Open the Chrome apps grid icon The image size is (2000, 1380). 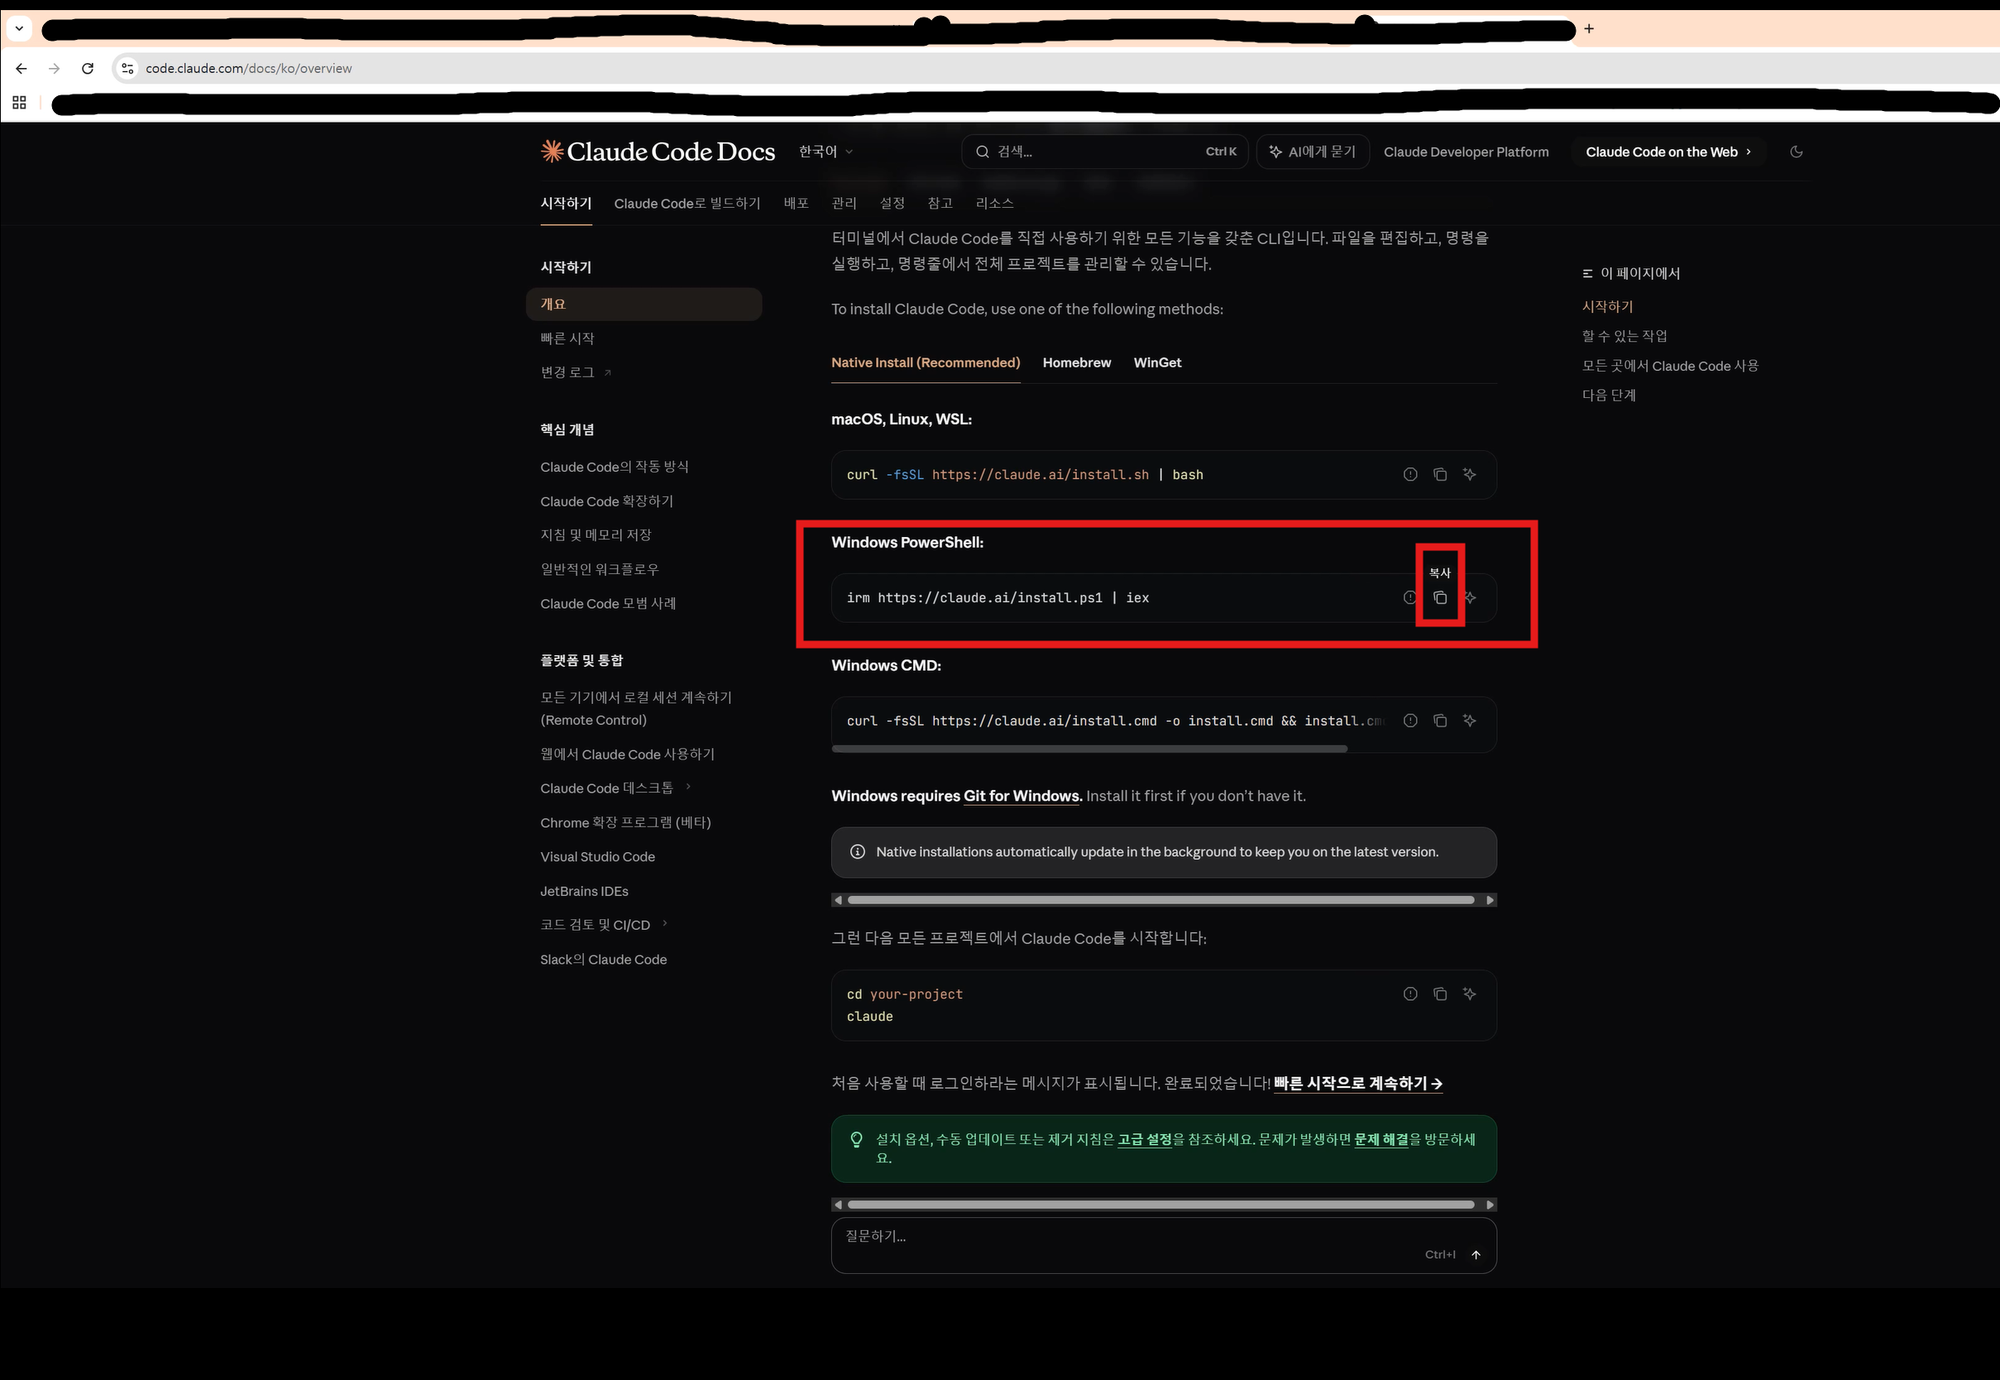[19, 103]
